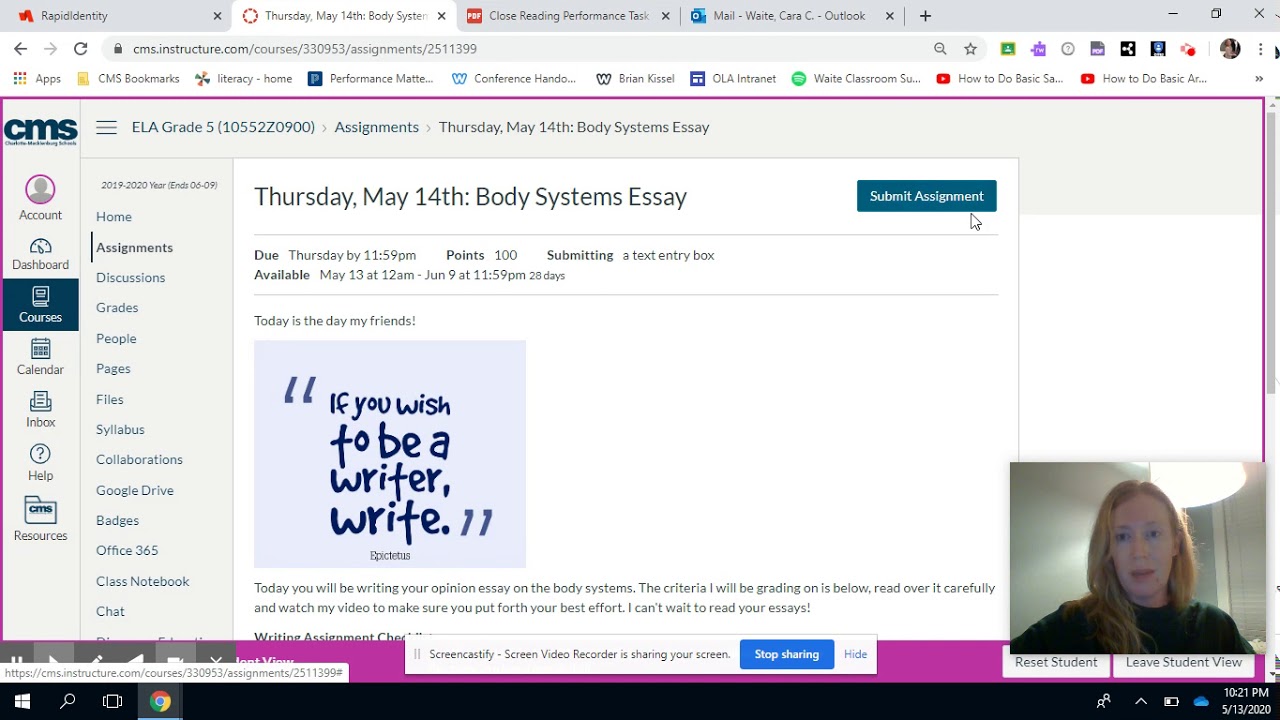Viewport: 1280px width, 720px height.
Task: Click the Submit Assignment button
Action: coord(926,196)
